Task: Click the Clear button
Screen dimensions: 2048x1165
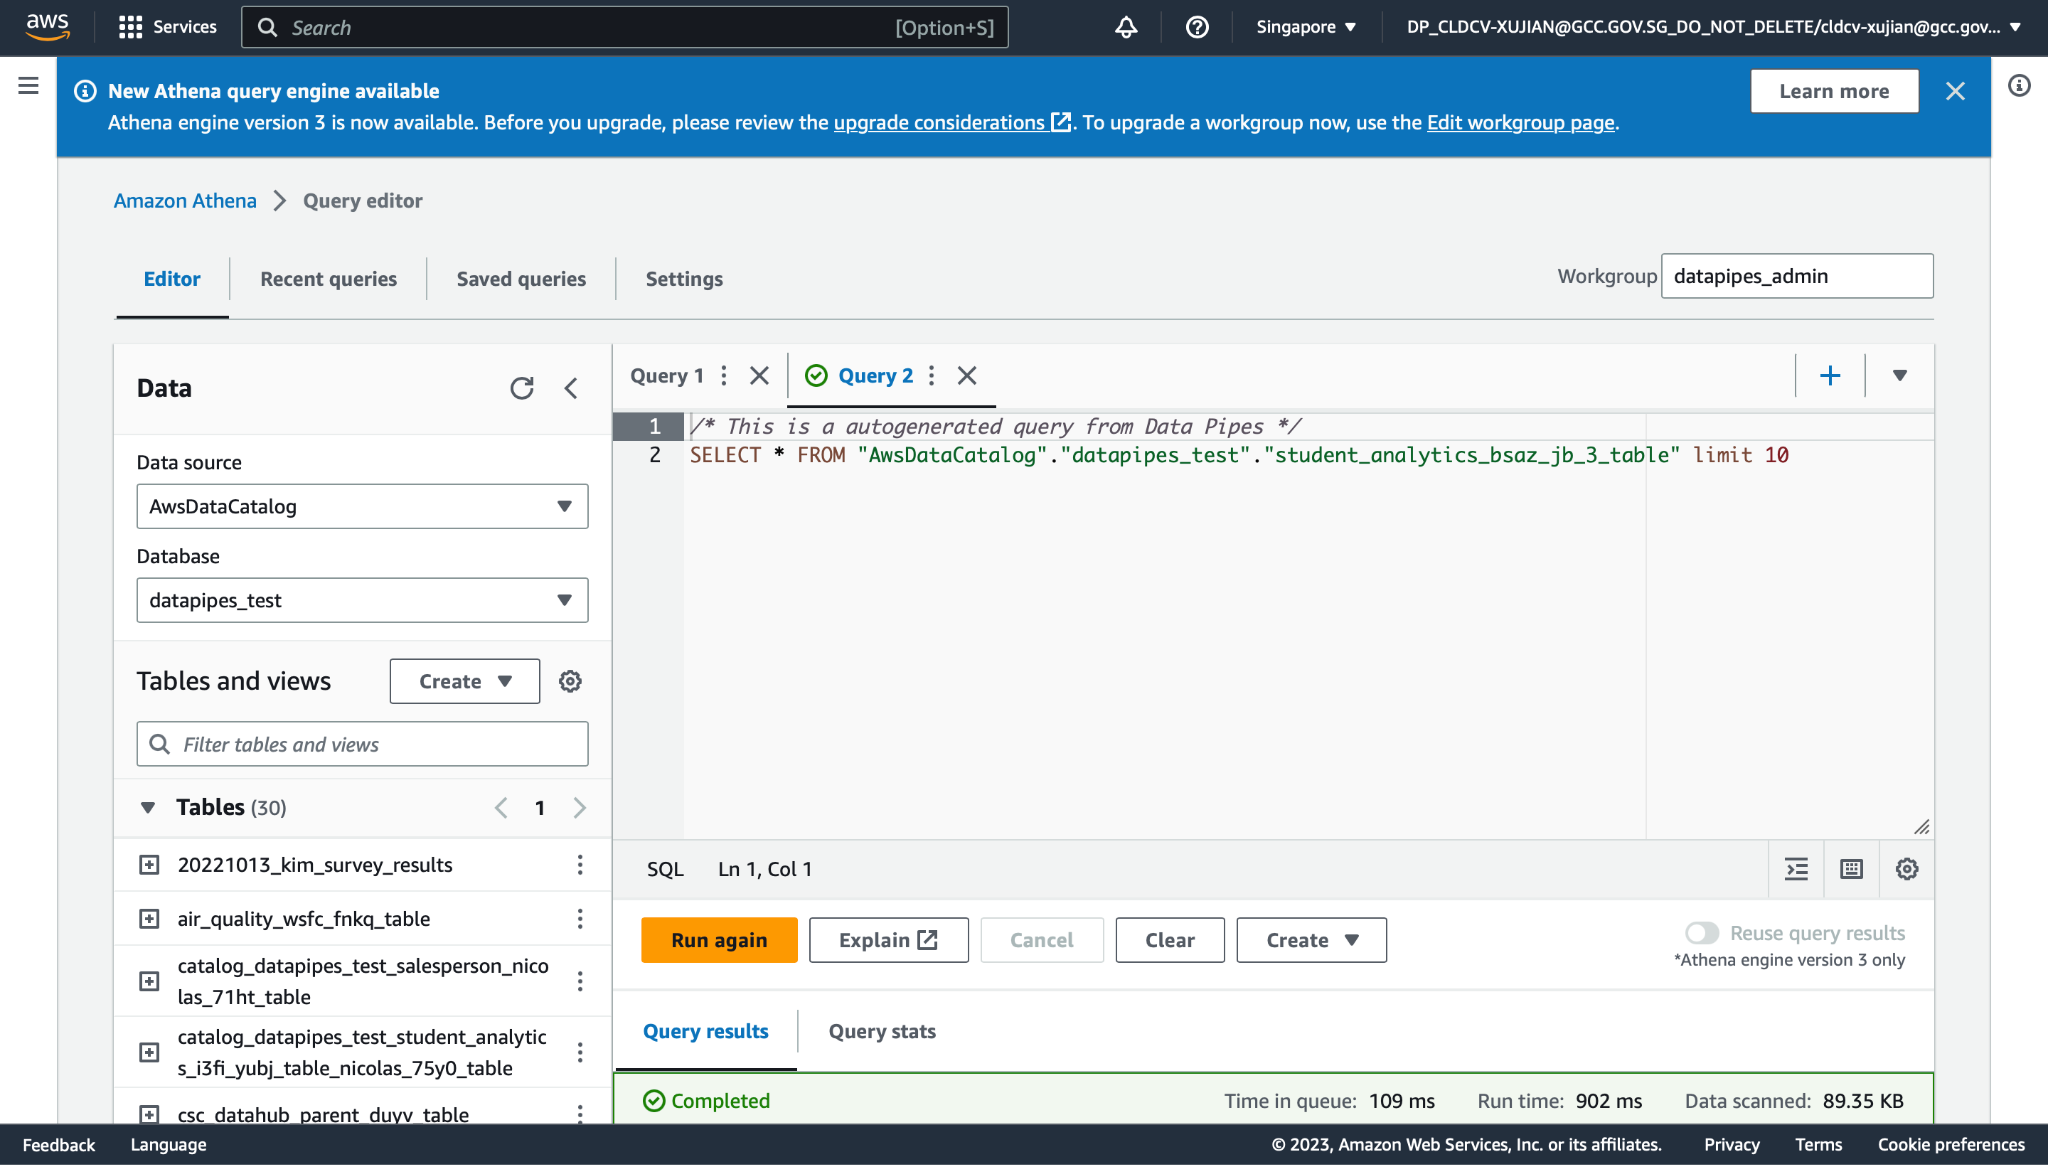Action: tap(1170, 940)
